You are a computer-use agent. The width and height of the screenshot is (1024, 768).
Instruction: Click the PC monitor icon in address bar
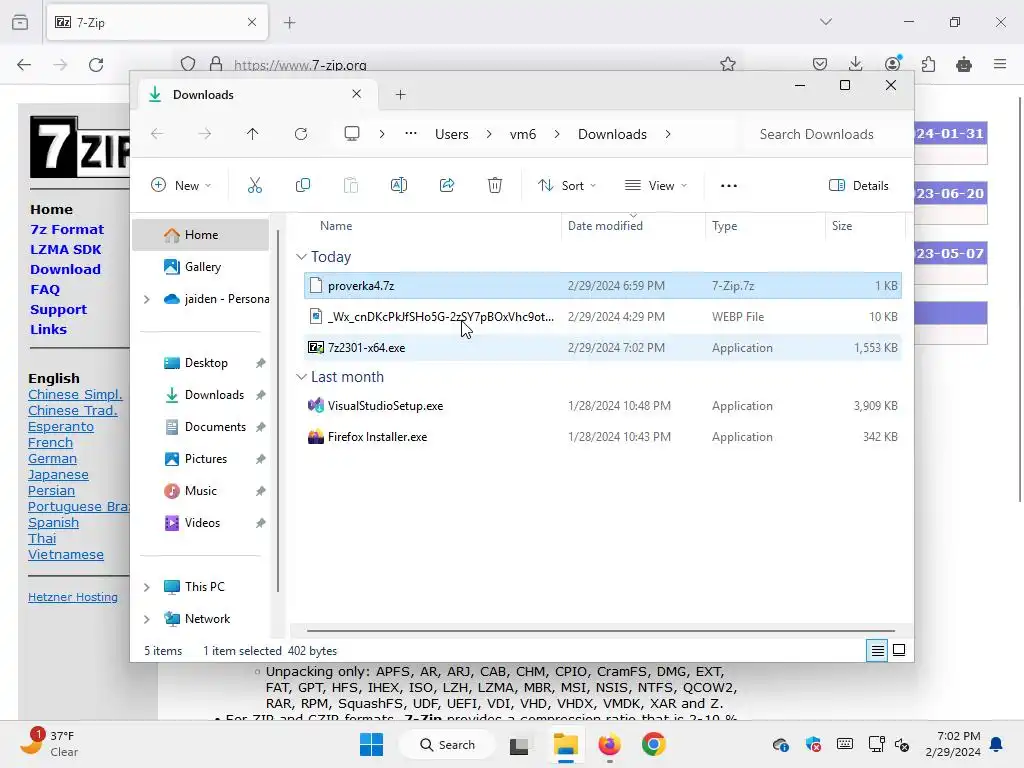click(352, 134)
